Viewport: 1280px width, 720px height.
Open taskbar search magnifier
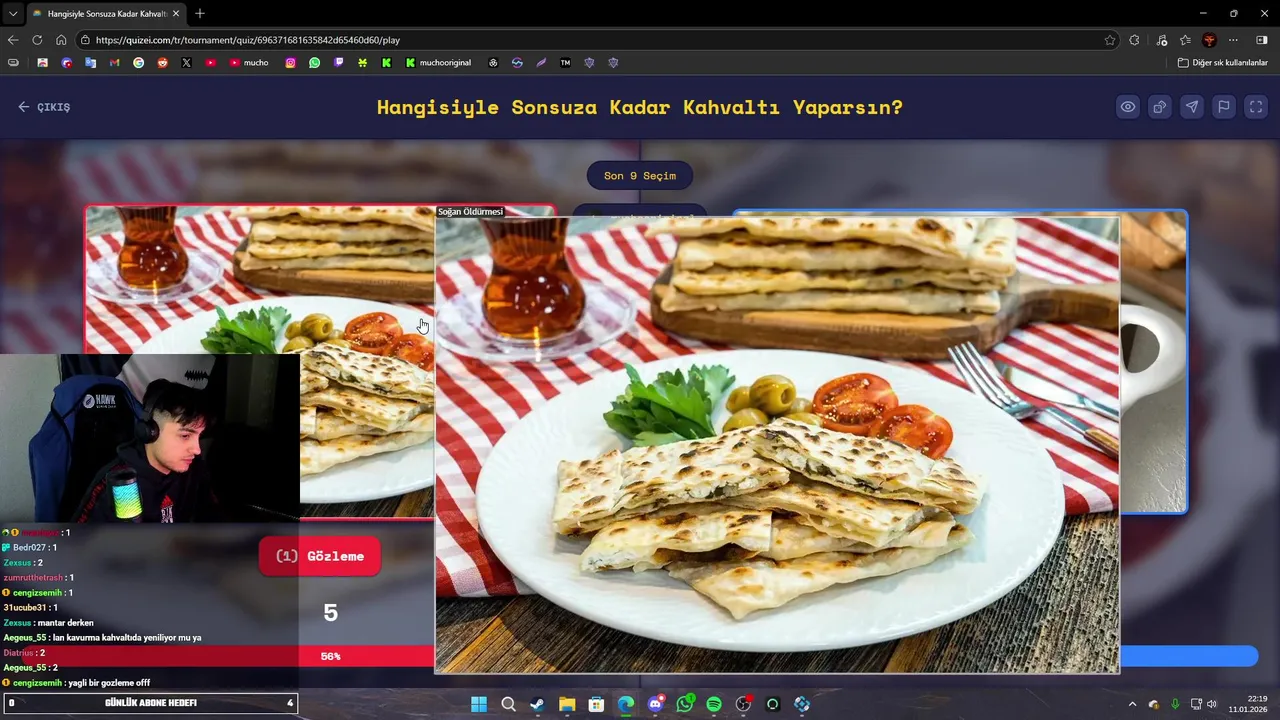tap(508, 704)
